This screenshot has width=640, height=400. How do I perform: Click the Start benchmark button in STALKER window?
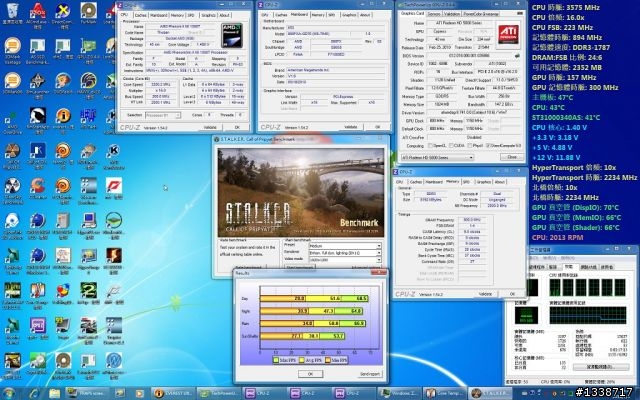point(300,267)
